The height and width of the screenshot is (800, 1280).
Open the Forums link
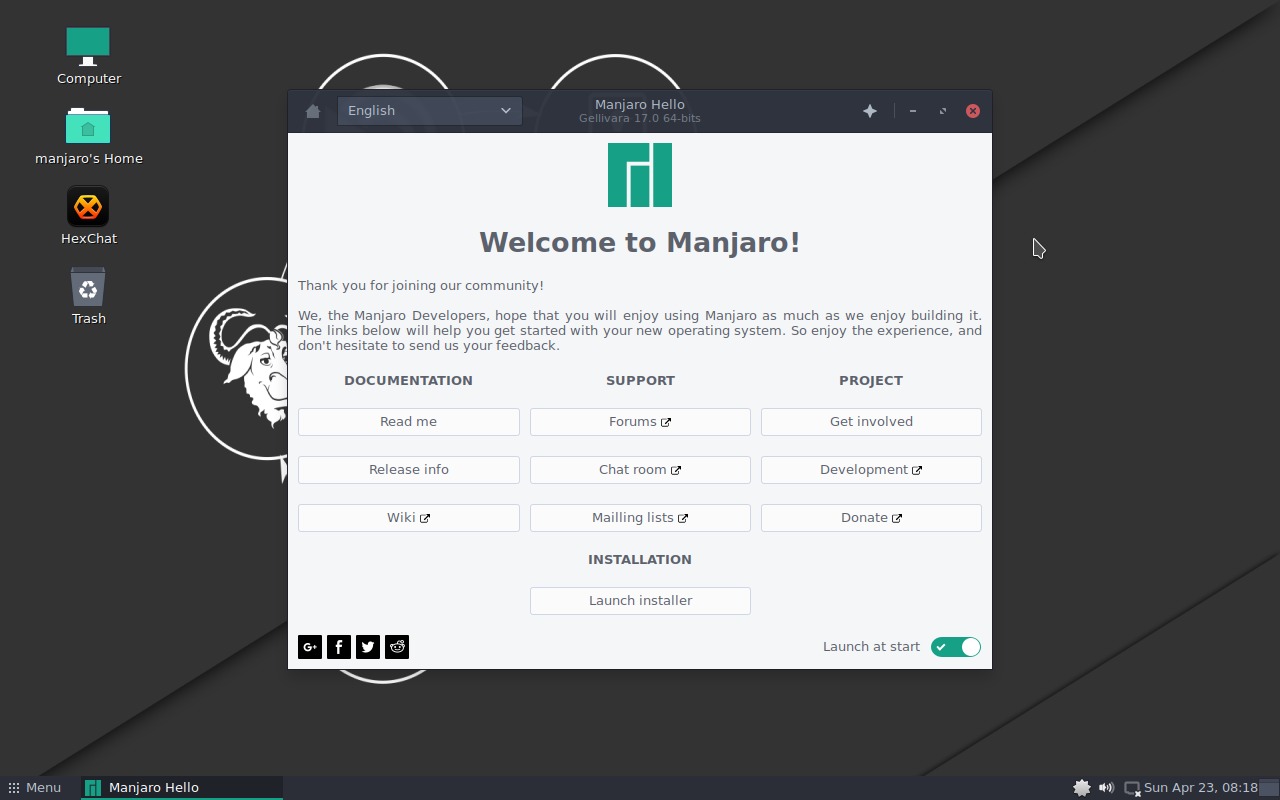click(x=640, y=421)
